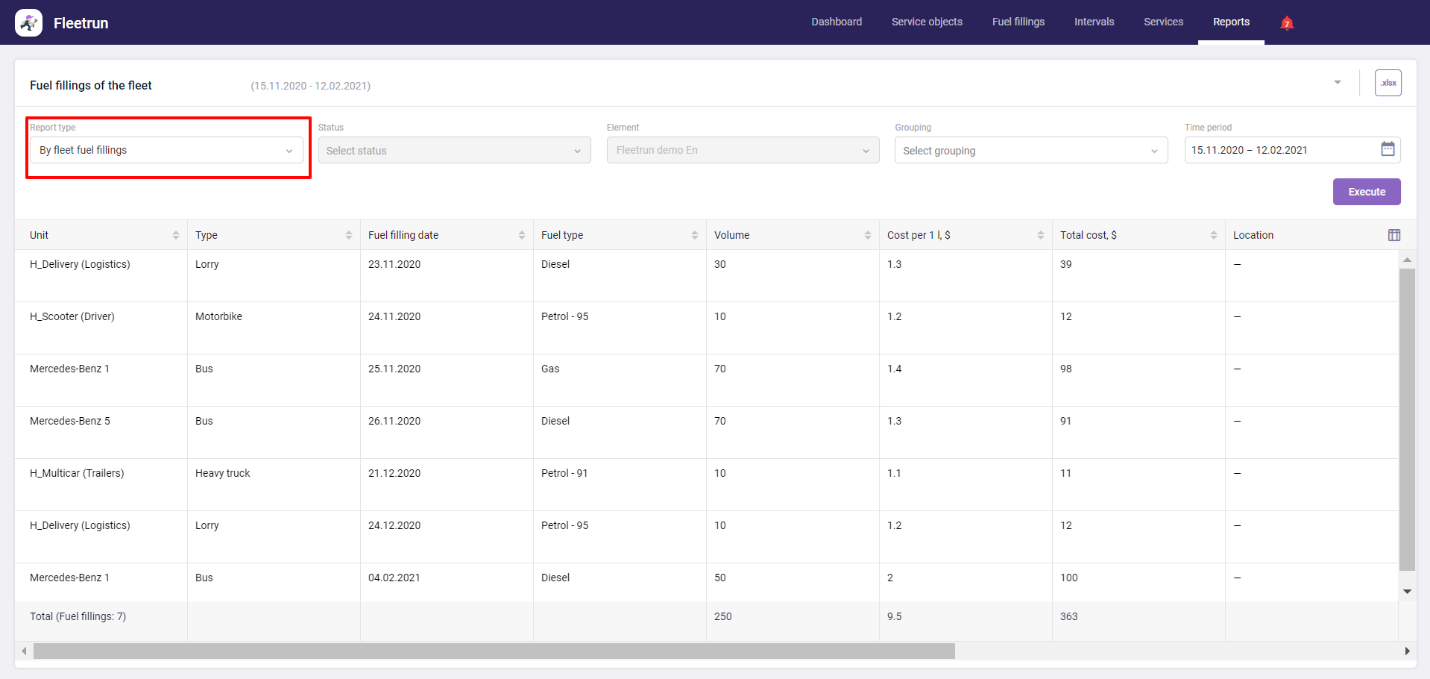Open the calendar icon in Time period
This screenshot has width=1430, height=679.
pyautogui.click(x=1387, y=149)
